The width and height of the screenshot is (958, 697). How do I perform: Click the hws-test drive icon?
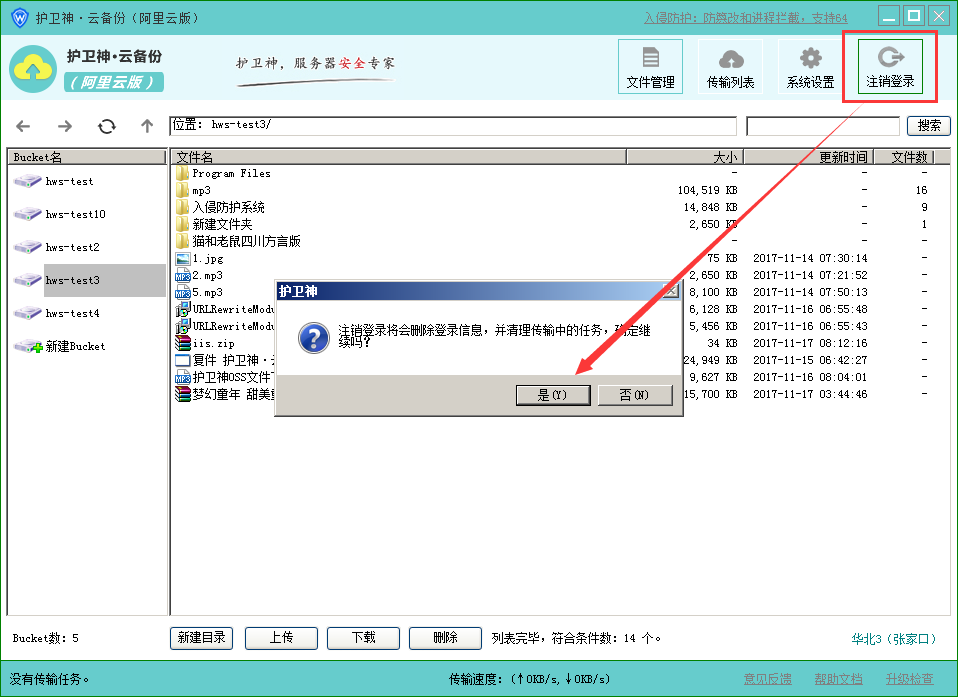27,181
